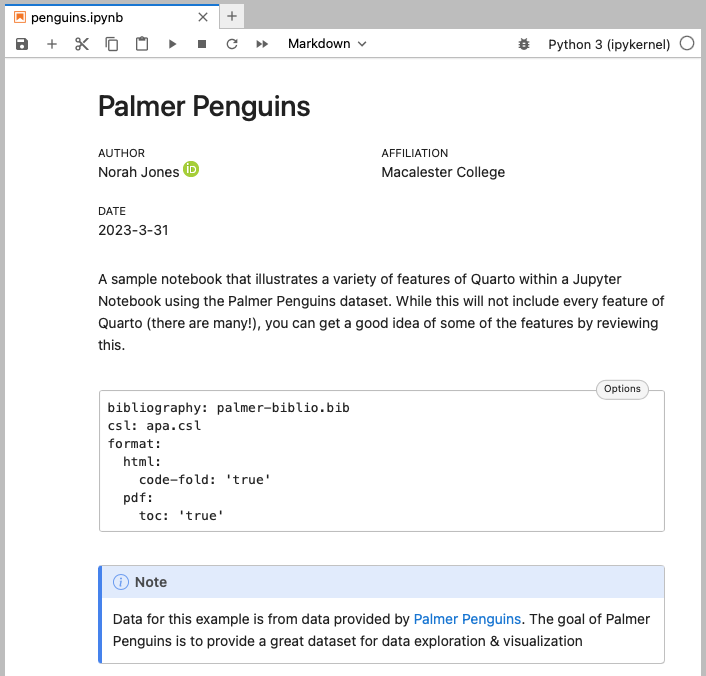
Task: Interrupt the kernel with stop icon
Action: tap(202, 44)
